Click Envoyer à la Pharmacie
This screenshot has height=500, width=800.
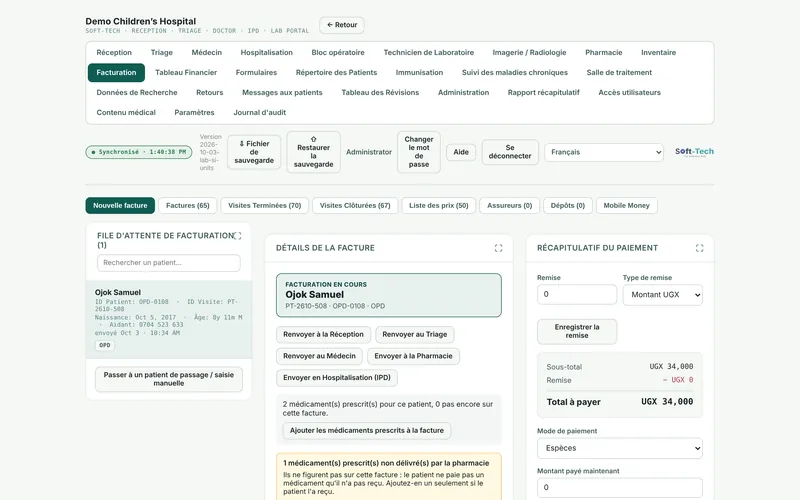pyautogui.click(x=413, y=356)
